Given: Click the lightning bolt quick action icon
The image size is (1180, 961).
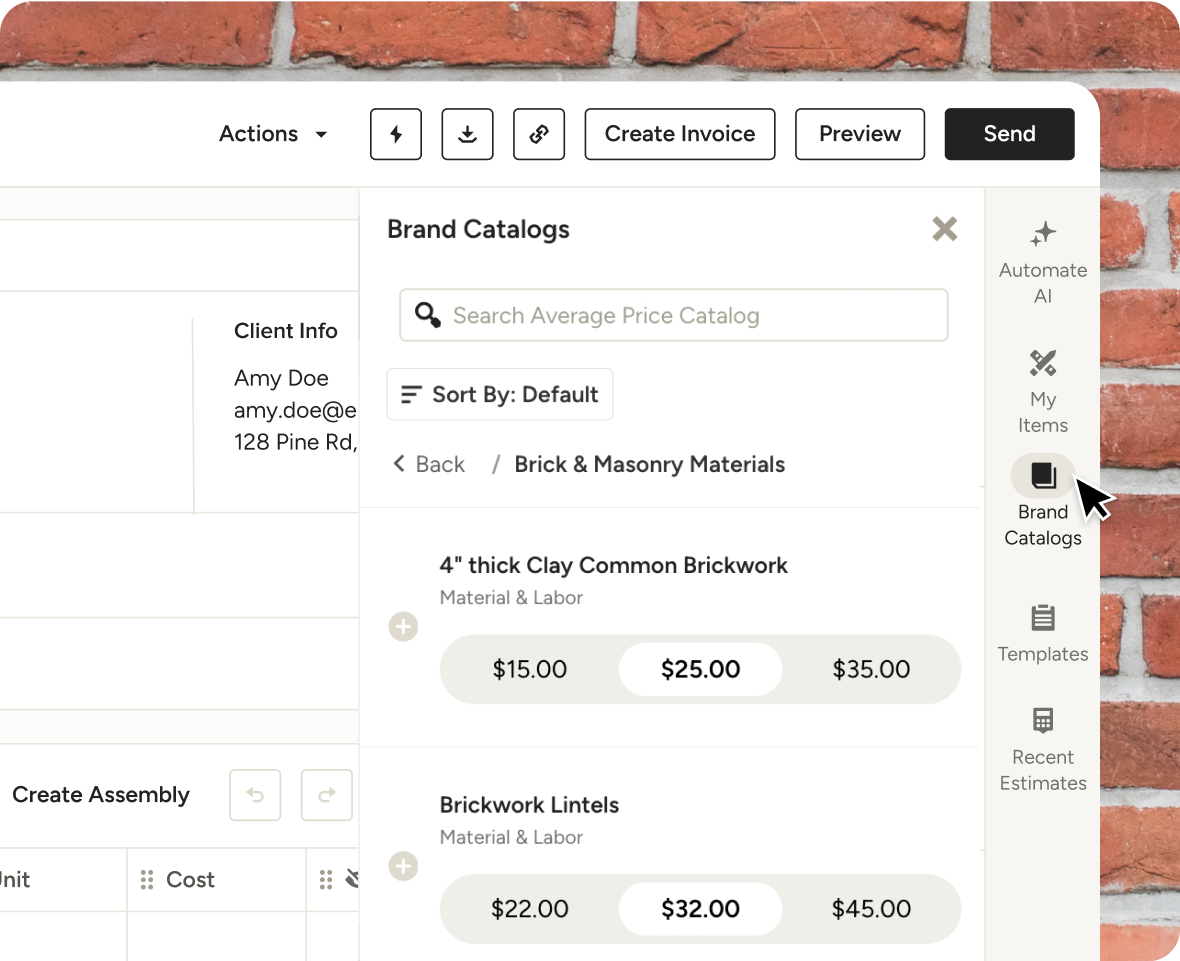Looking at the screenshot, I should [396, 134].
